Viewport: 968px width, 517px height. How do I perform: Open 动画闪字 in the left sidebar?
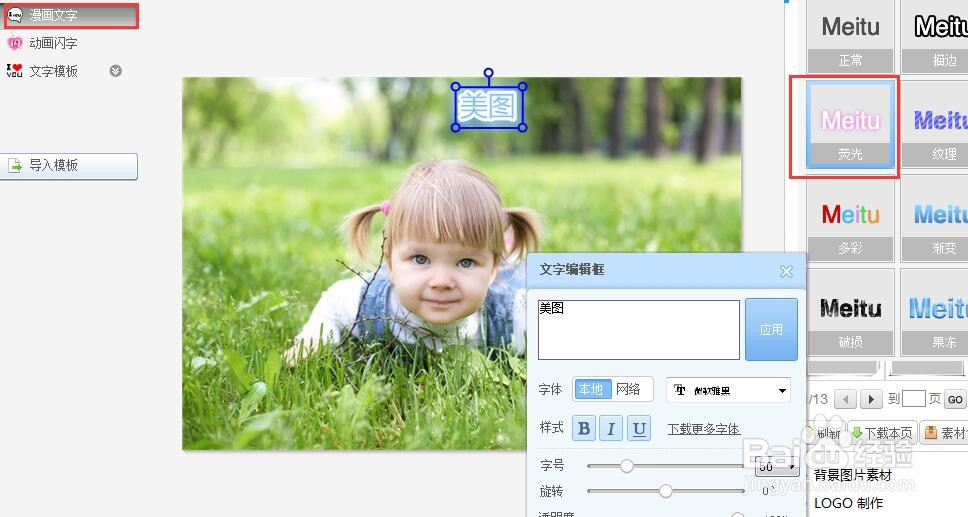tap(53, 43)
